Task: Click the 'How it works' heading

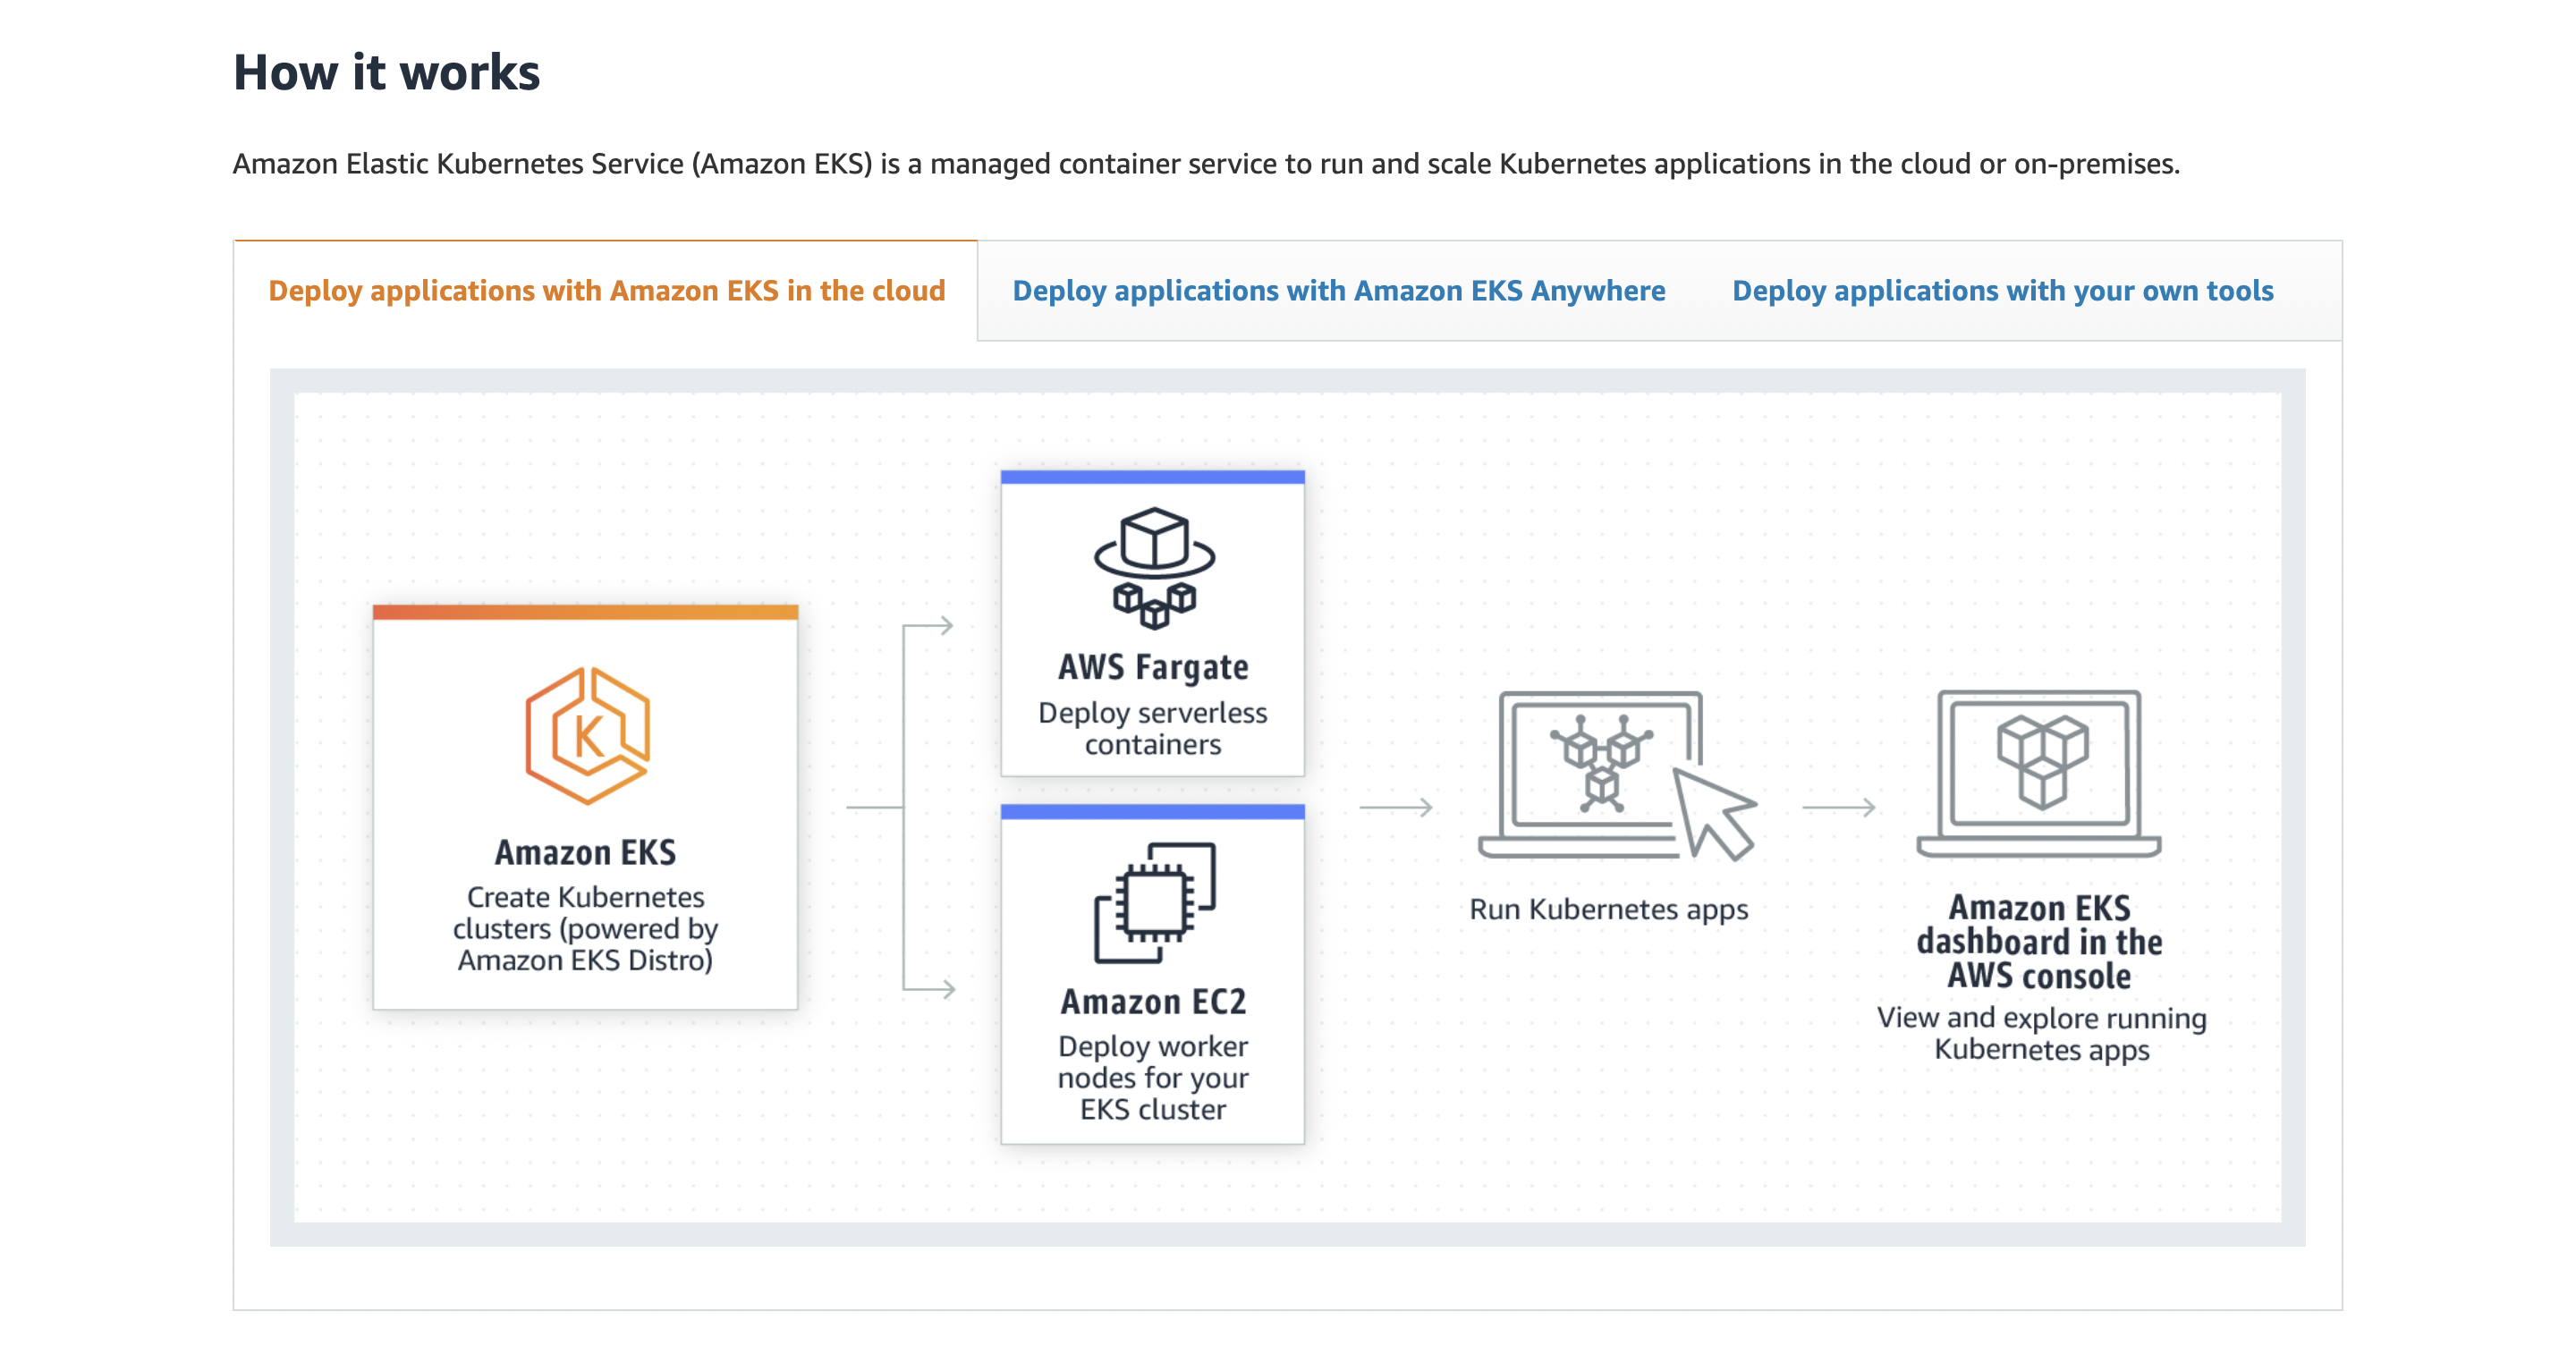Action: click(x=386, y=72)
